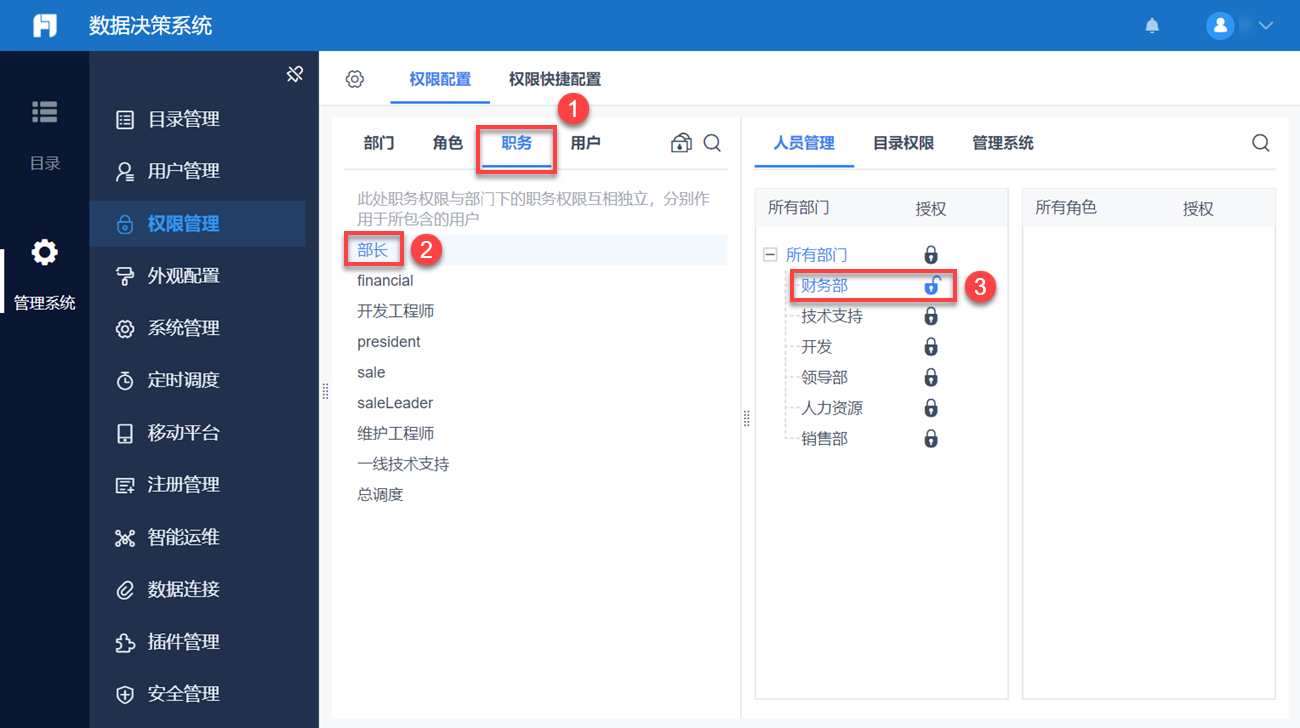Select 权限管理 in side menu
The image size is (1300, 728).
[197, 224]
